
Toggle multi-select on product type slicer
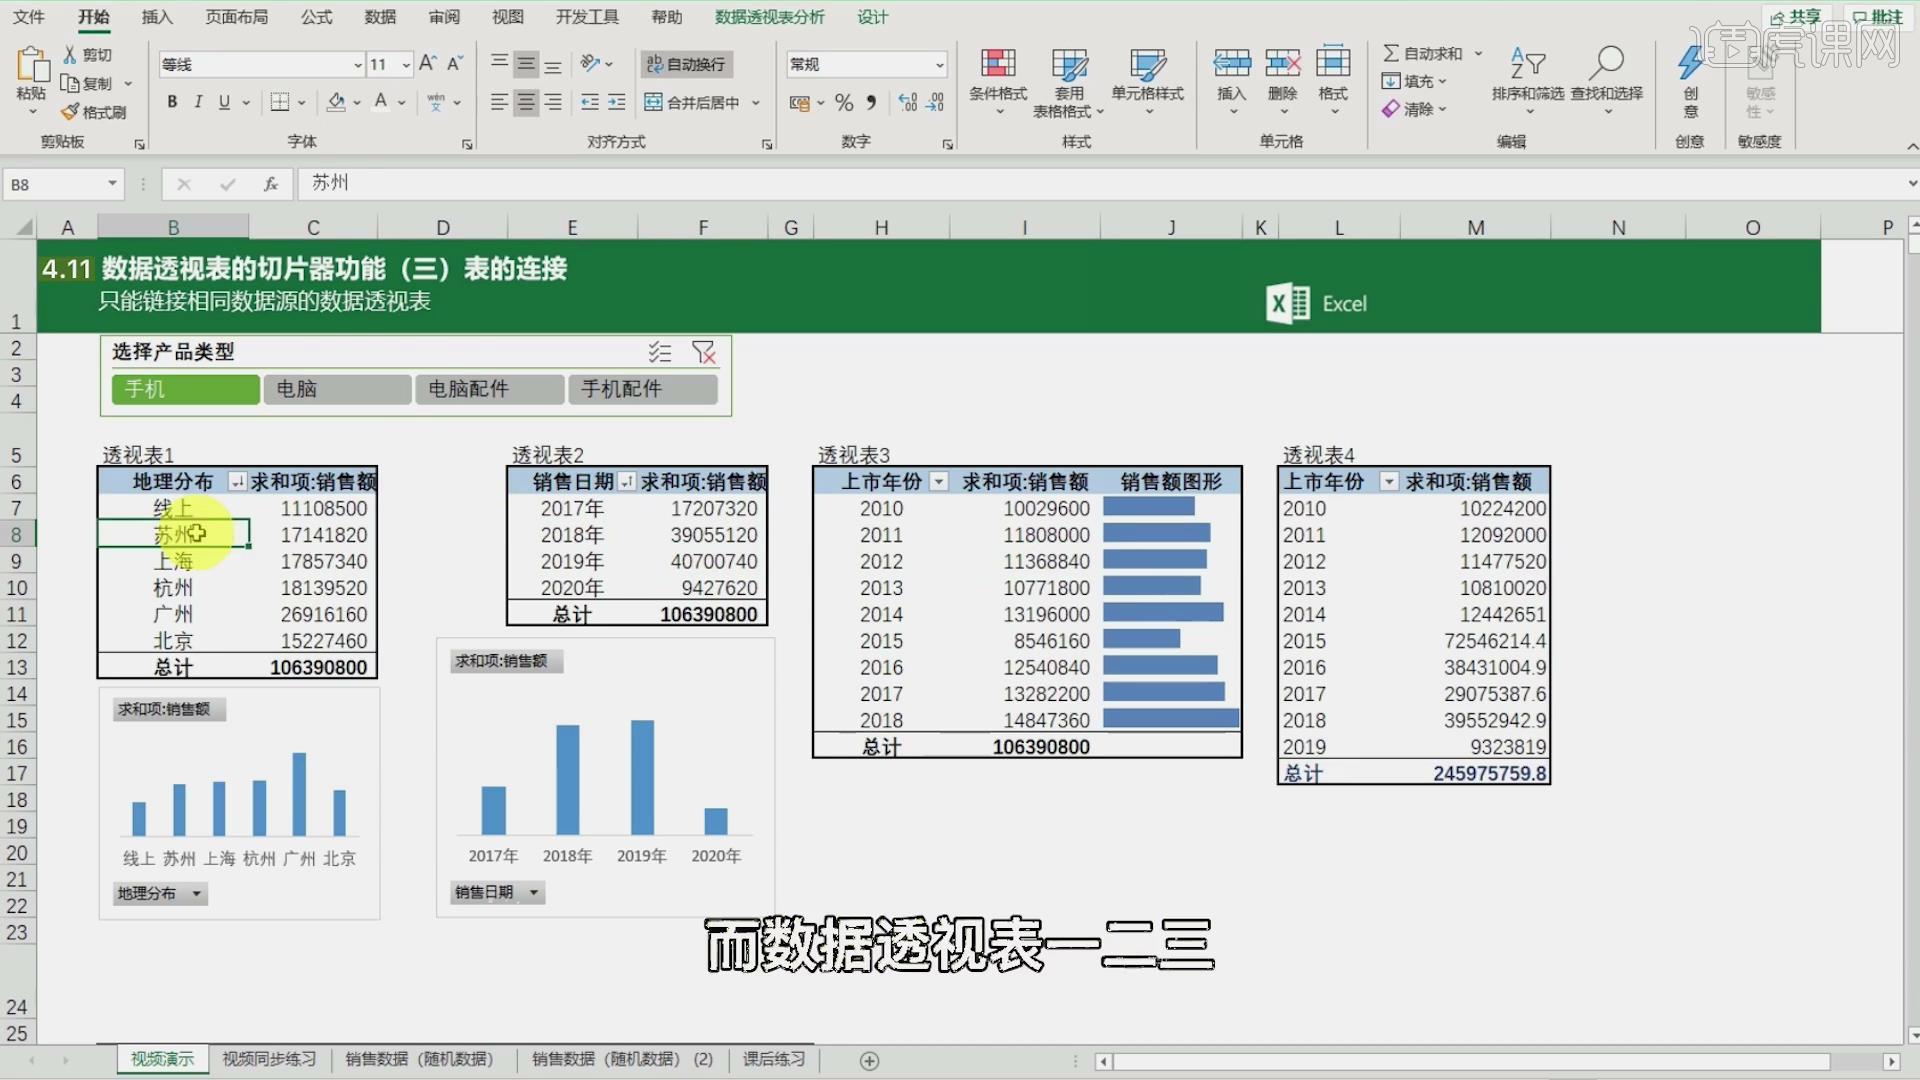(659, 352)
